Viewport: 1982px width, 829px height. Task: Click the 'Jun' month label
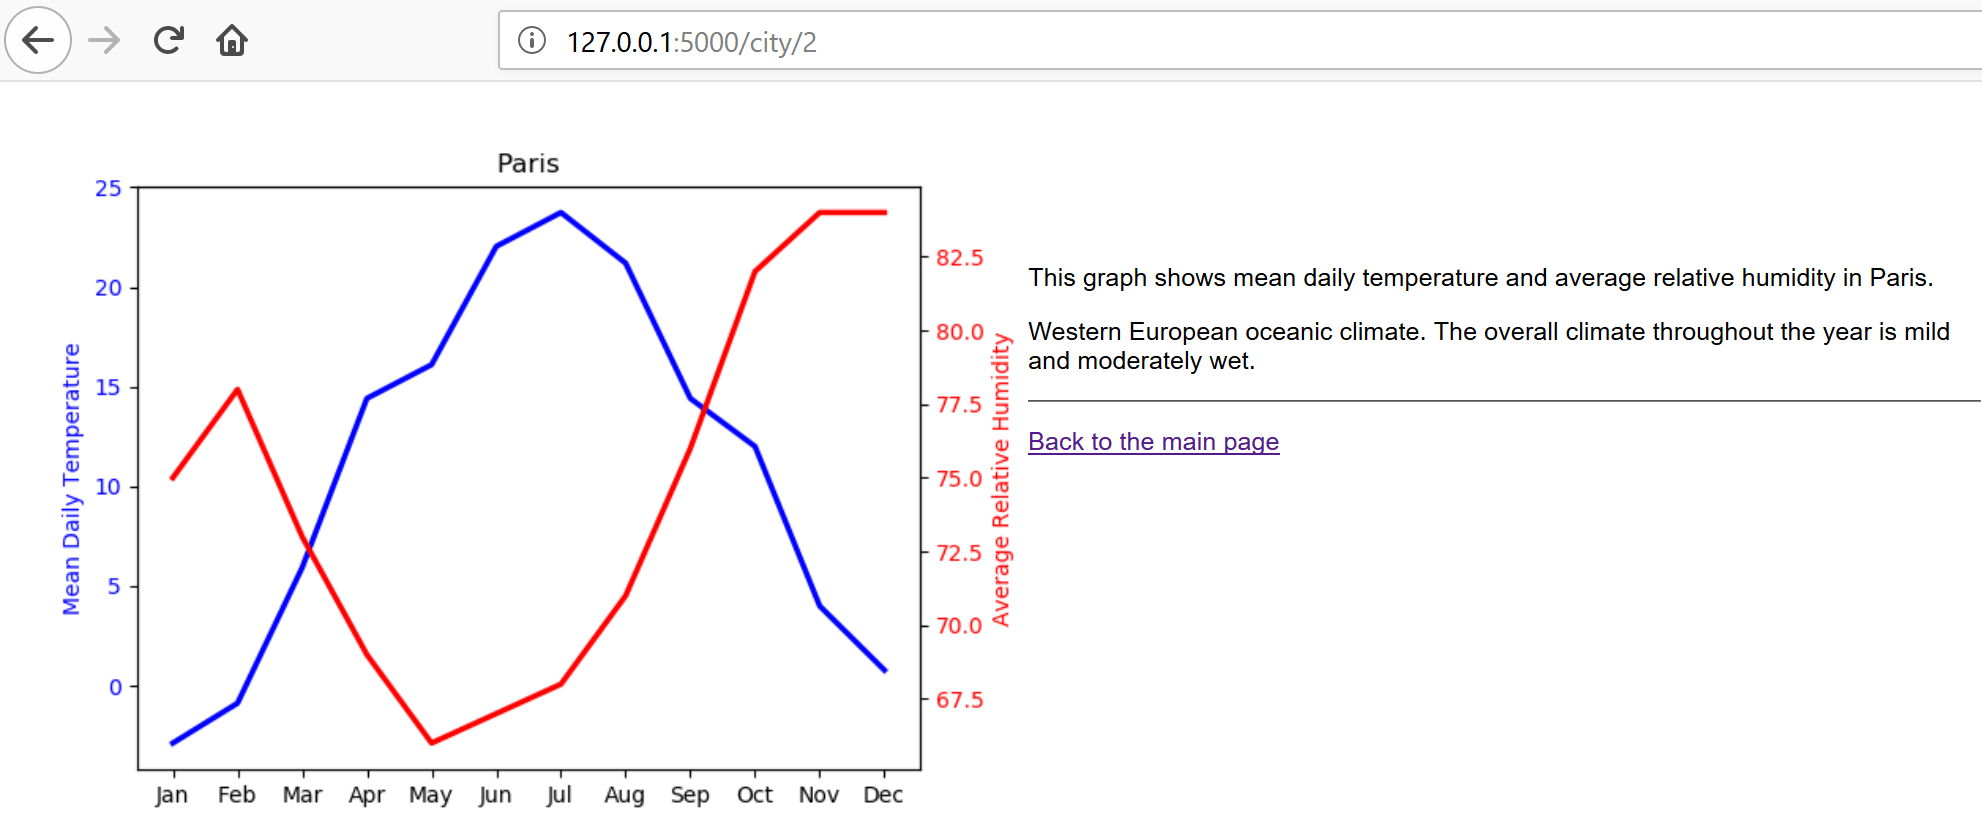(x=495, y=795)
